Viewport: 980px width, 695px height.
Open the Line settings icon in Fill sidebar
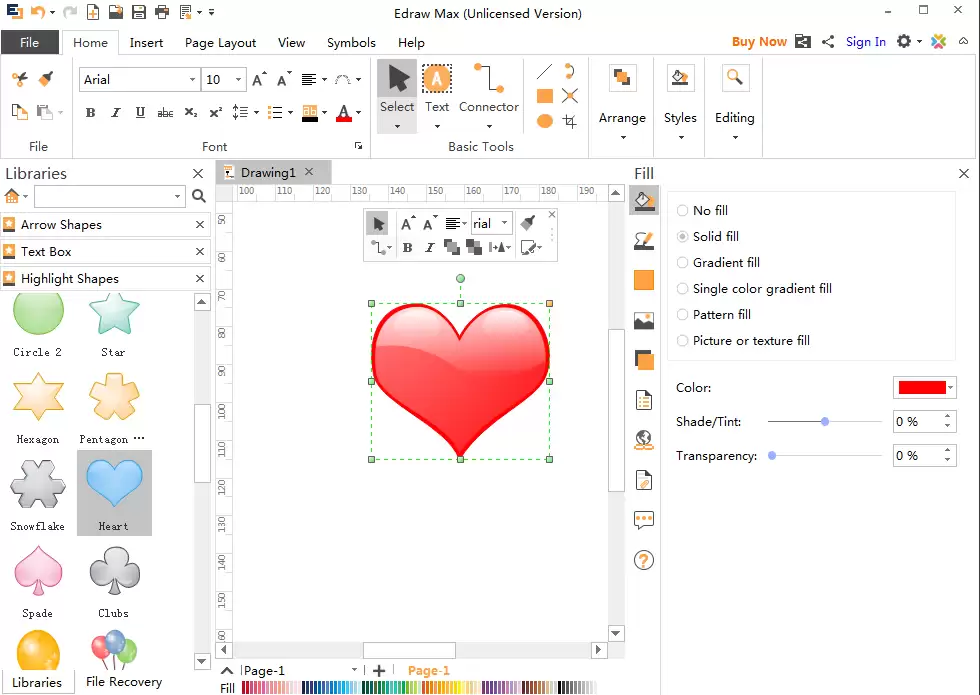pos(644,241)
